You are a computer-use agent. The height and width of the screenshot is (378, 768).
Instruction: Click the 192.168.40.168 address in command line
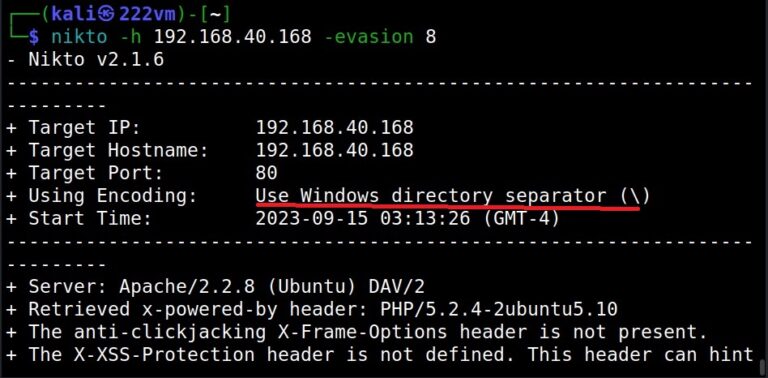pyautogui.click(x=233, y=37)
